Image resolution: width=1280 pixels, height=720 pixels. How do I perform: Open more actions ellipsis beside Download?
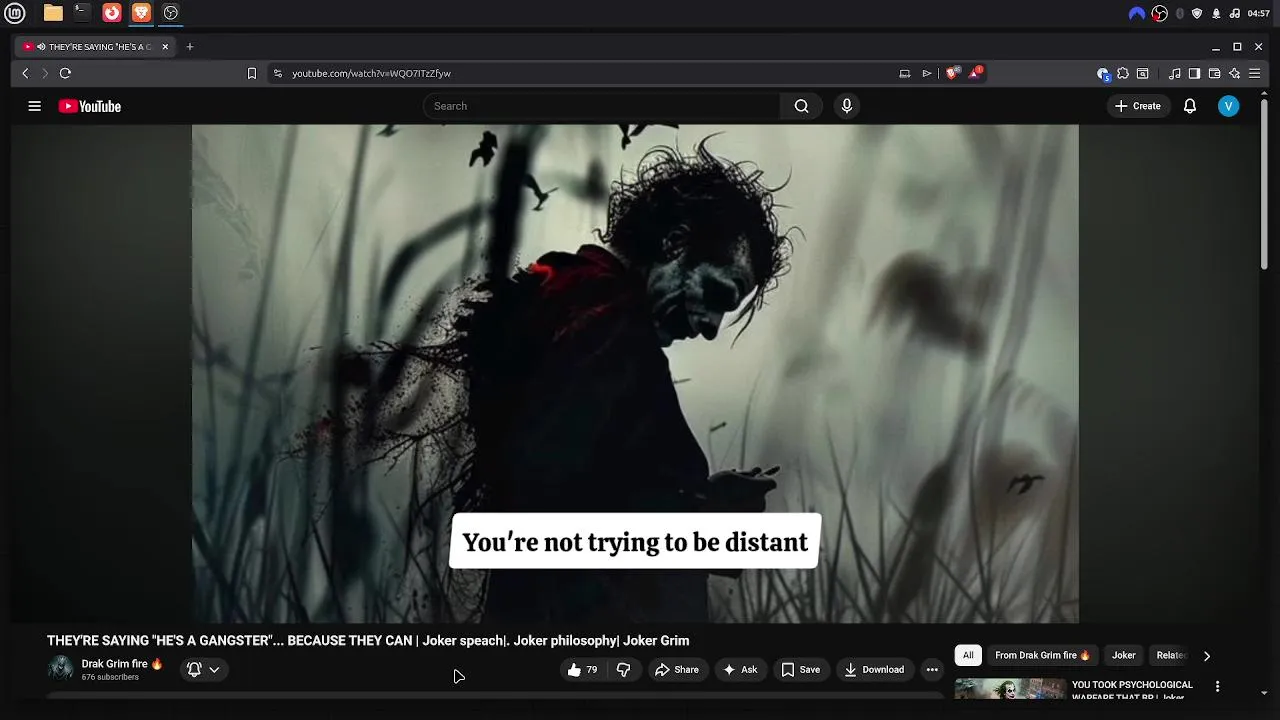[932, 670]
